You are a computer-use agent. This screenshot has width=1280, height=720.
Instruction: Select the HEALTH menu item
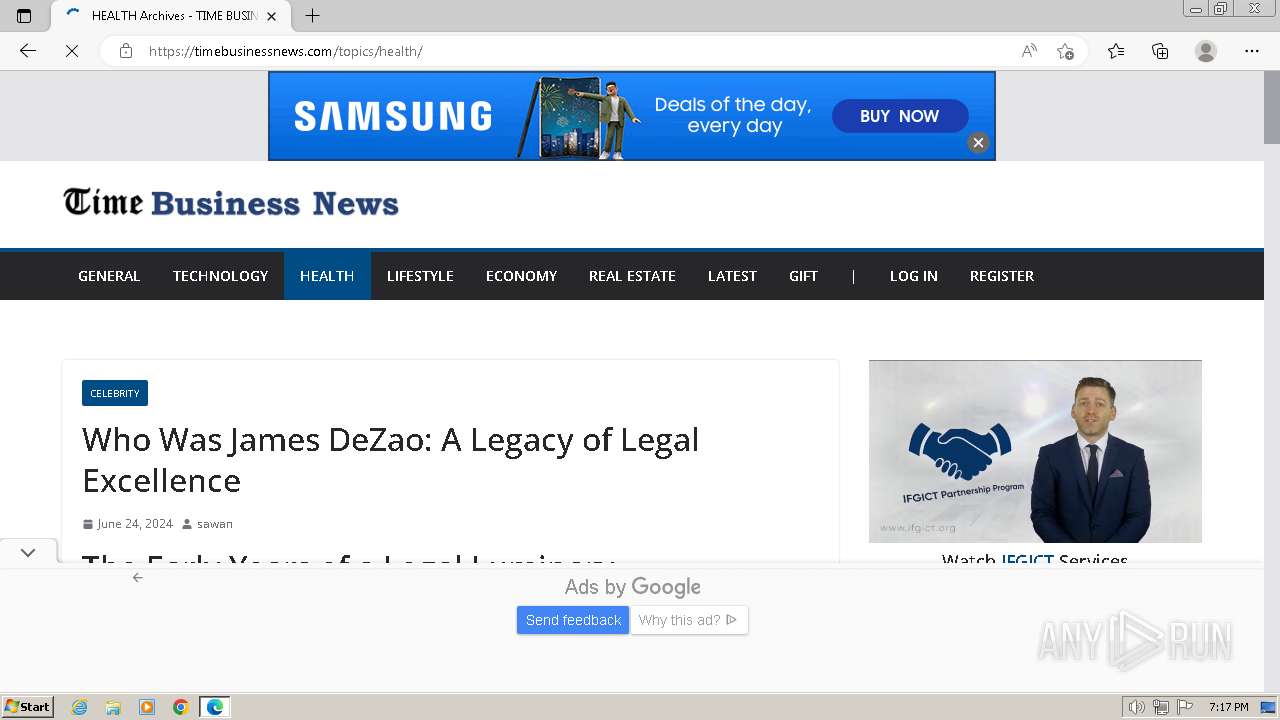click(327, 276)
